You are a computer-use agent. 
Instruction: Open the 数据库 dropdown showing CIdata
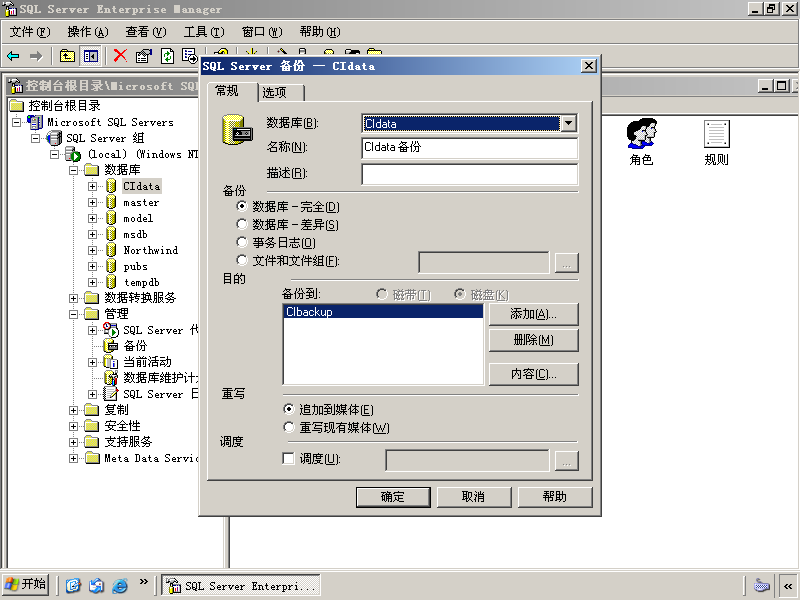(x=568, y=123)
